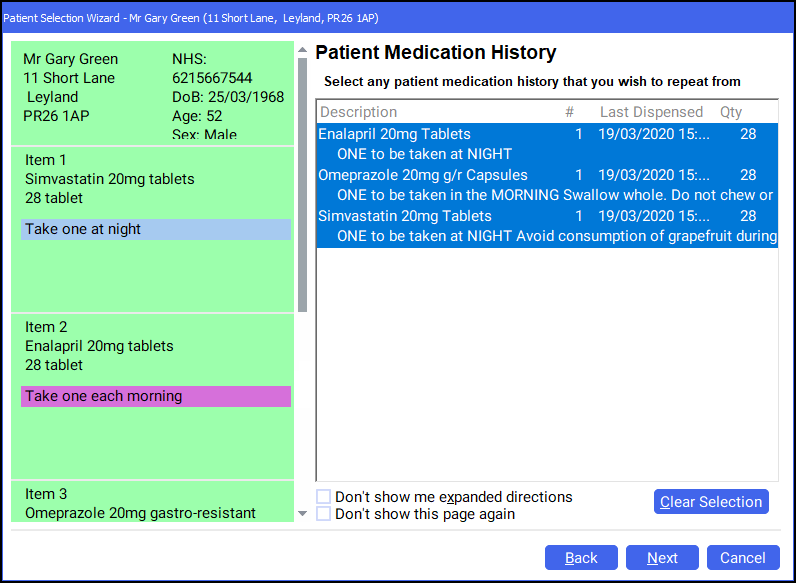
Task: Click the # column header
Action: tap(569, 112)
